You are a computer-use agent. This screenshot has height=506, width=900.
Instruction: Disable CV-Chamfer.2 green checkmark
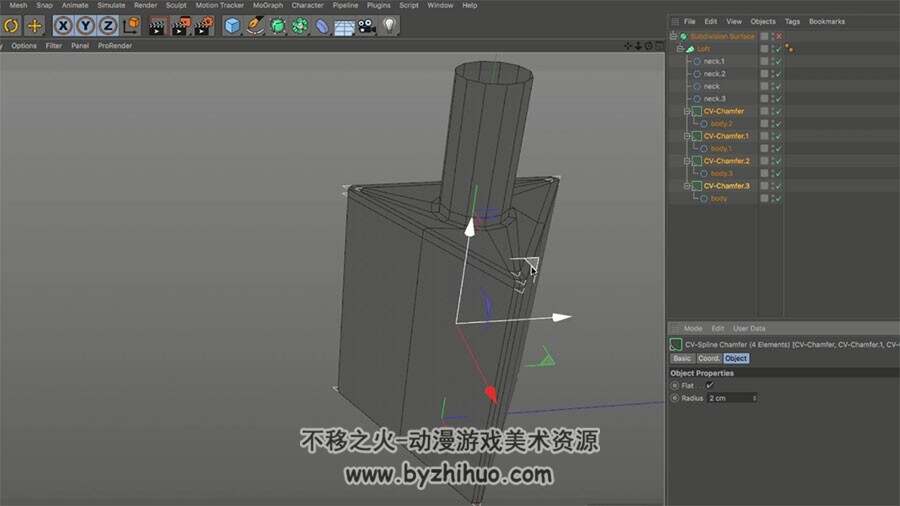coord(779,161)
